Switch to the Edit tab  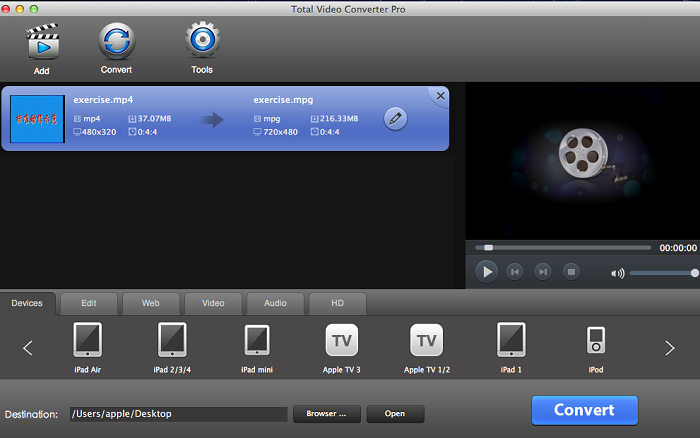pos(89,303)
